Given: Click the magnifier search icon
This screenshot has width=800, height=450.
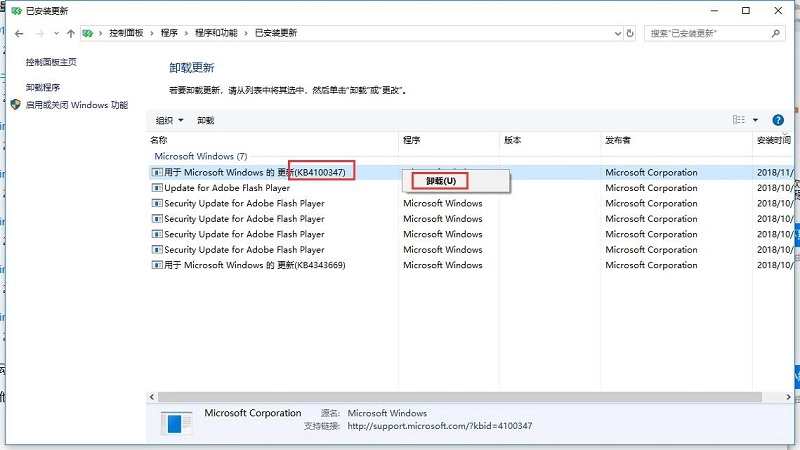Looking at the screenshot, I should click(x=776, y=33).
